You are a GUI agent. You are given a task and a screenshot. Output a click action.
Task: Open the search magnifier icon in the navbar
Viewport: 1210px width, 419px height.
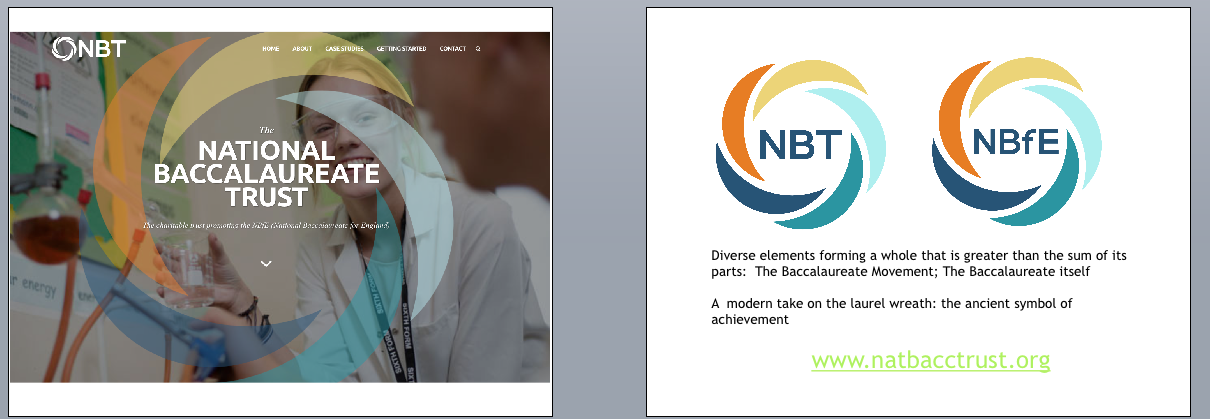pos(478,49)
